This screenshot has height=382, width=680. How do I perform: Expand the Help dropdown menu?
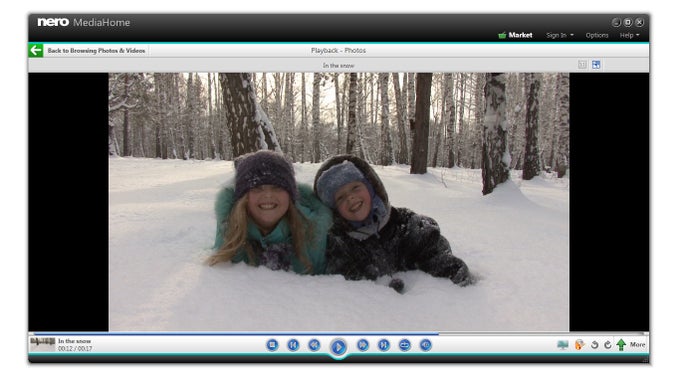pos(629,35)
